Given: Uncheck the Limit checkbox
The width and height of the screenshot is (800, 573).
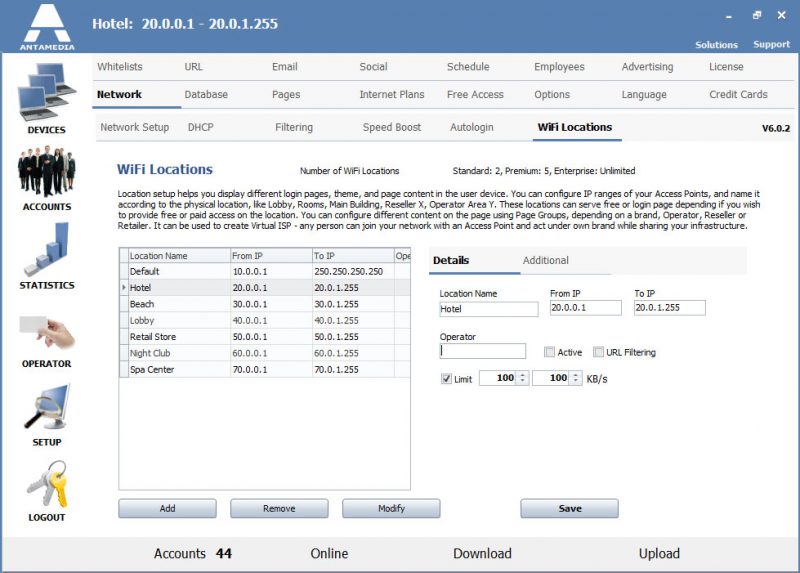Looking at the screenshot, I should (x=446, y=379).
